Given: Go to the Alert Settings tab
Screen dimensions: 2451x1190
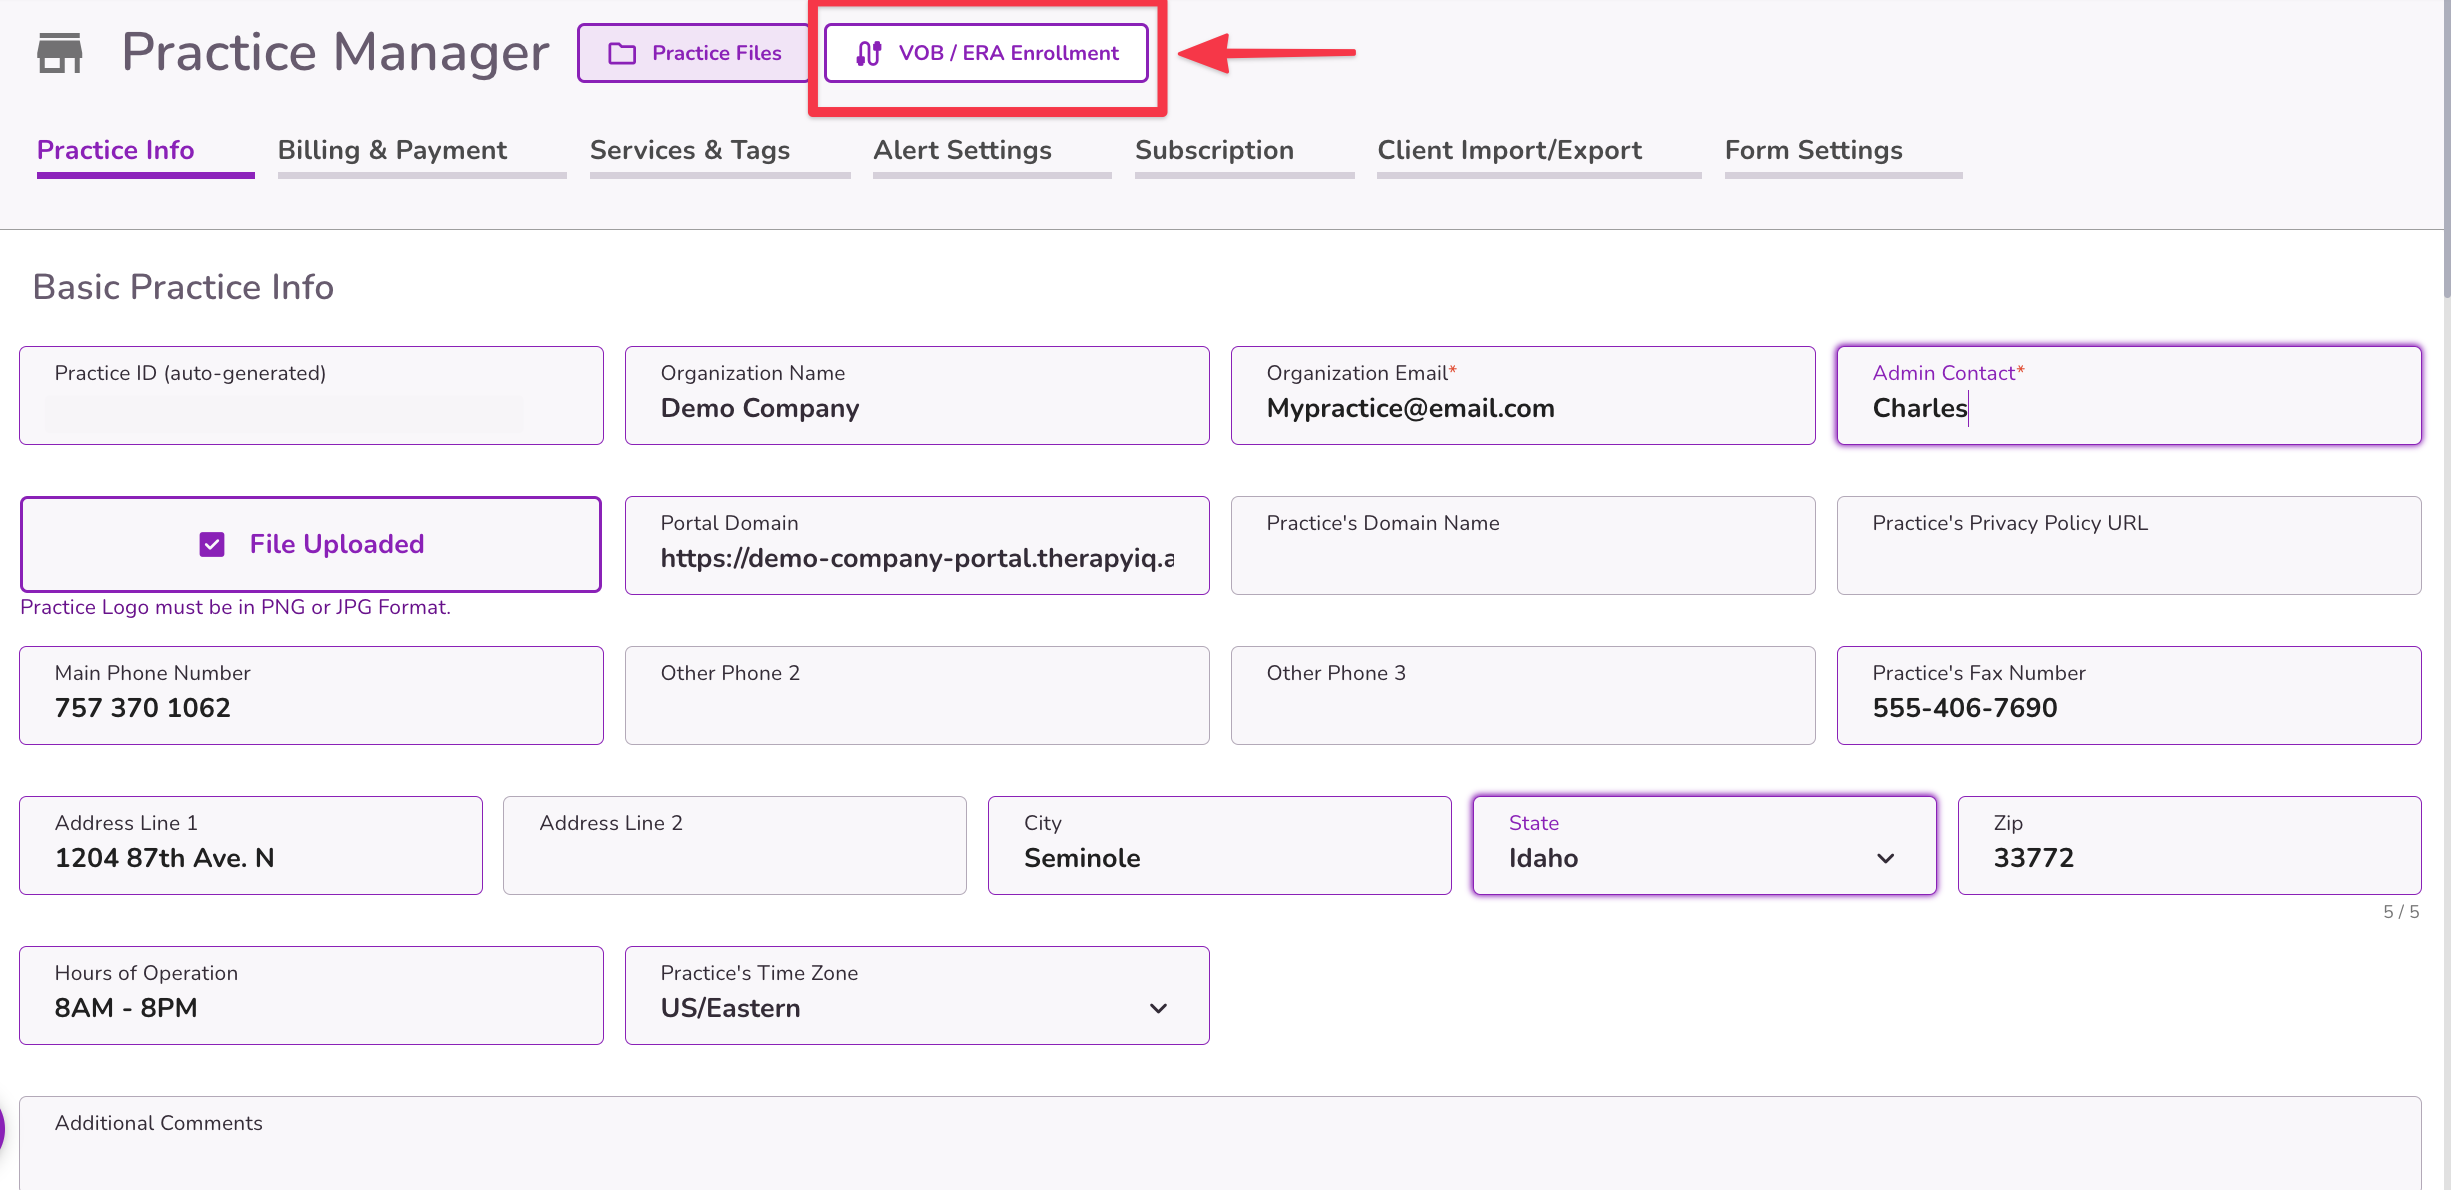Looking at the screenshot, I should pos(962,150).
